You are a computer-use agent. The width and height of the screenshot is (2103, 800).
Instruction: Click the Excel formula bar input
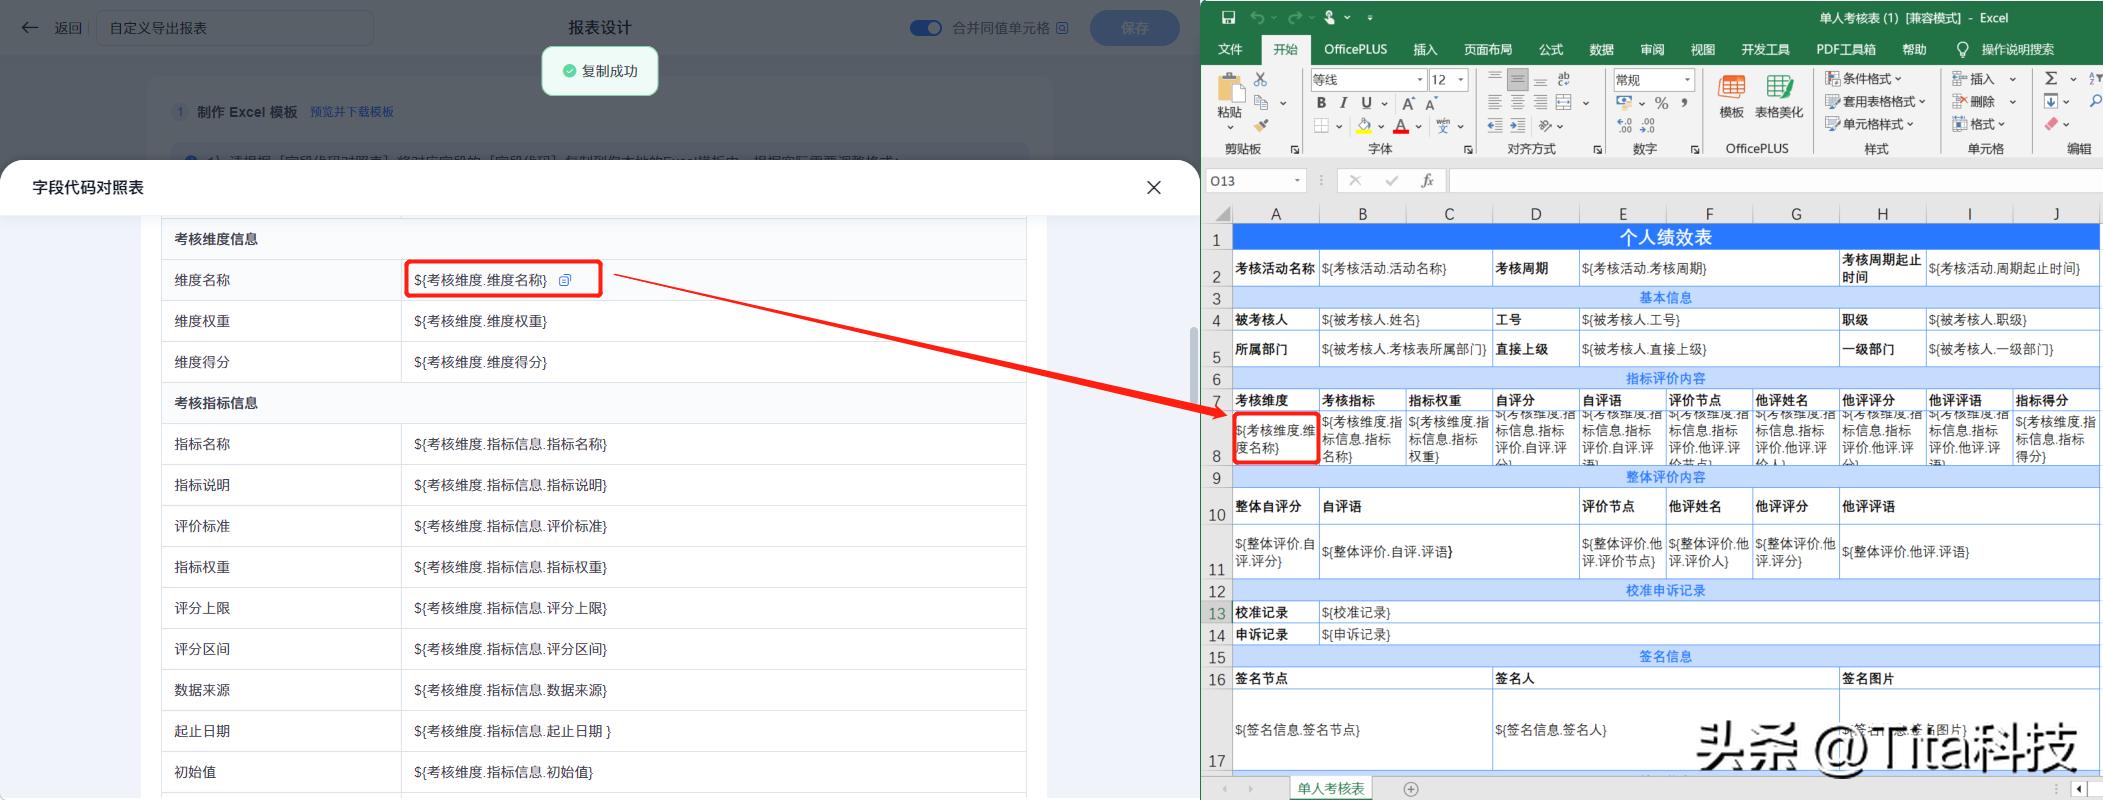(x=1775, y=181)
